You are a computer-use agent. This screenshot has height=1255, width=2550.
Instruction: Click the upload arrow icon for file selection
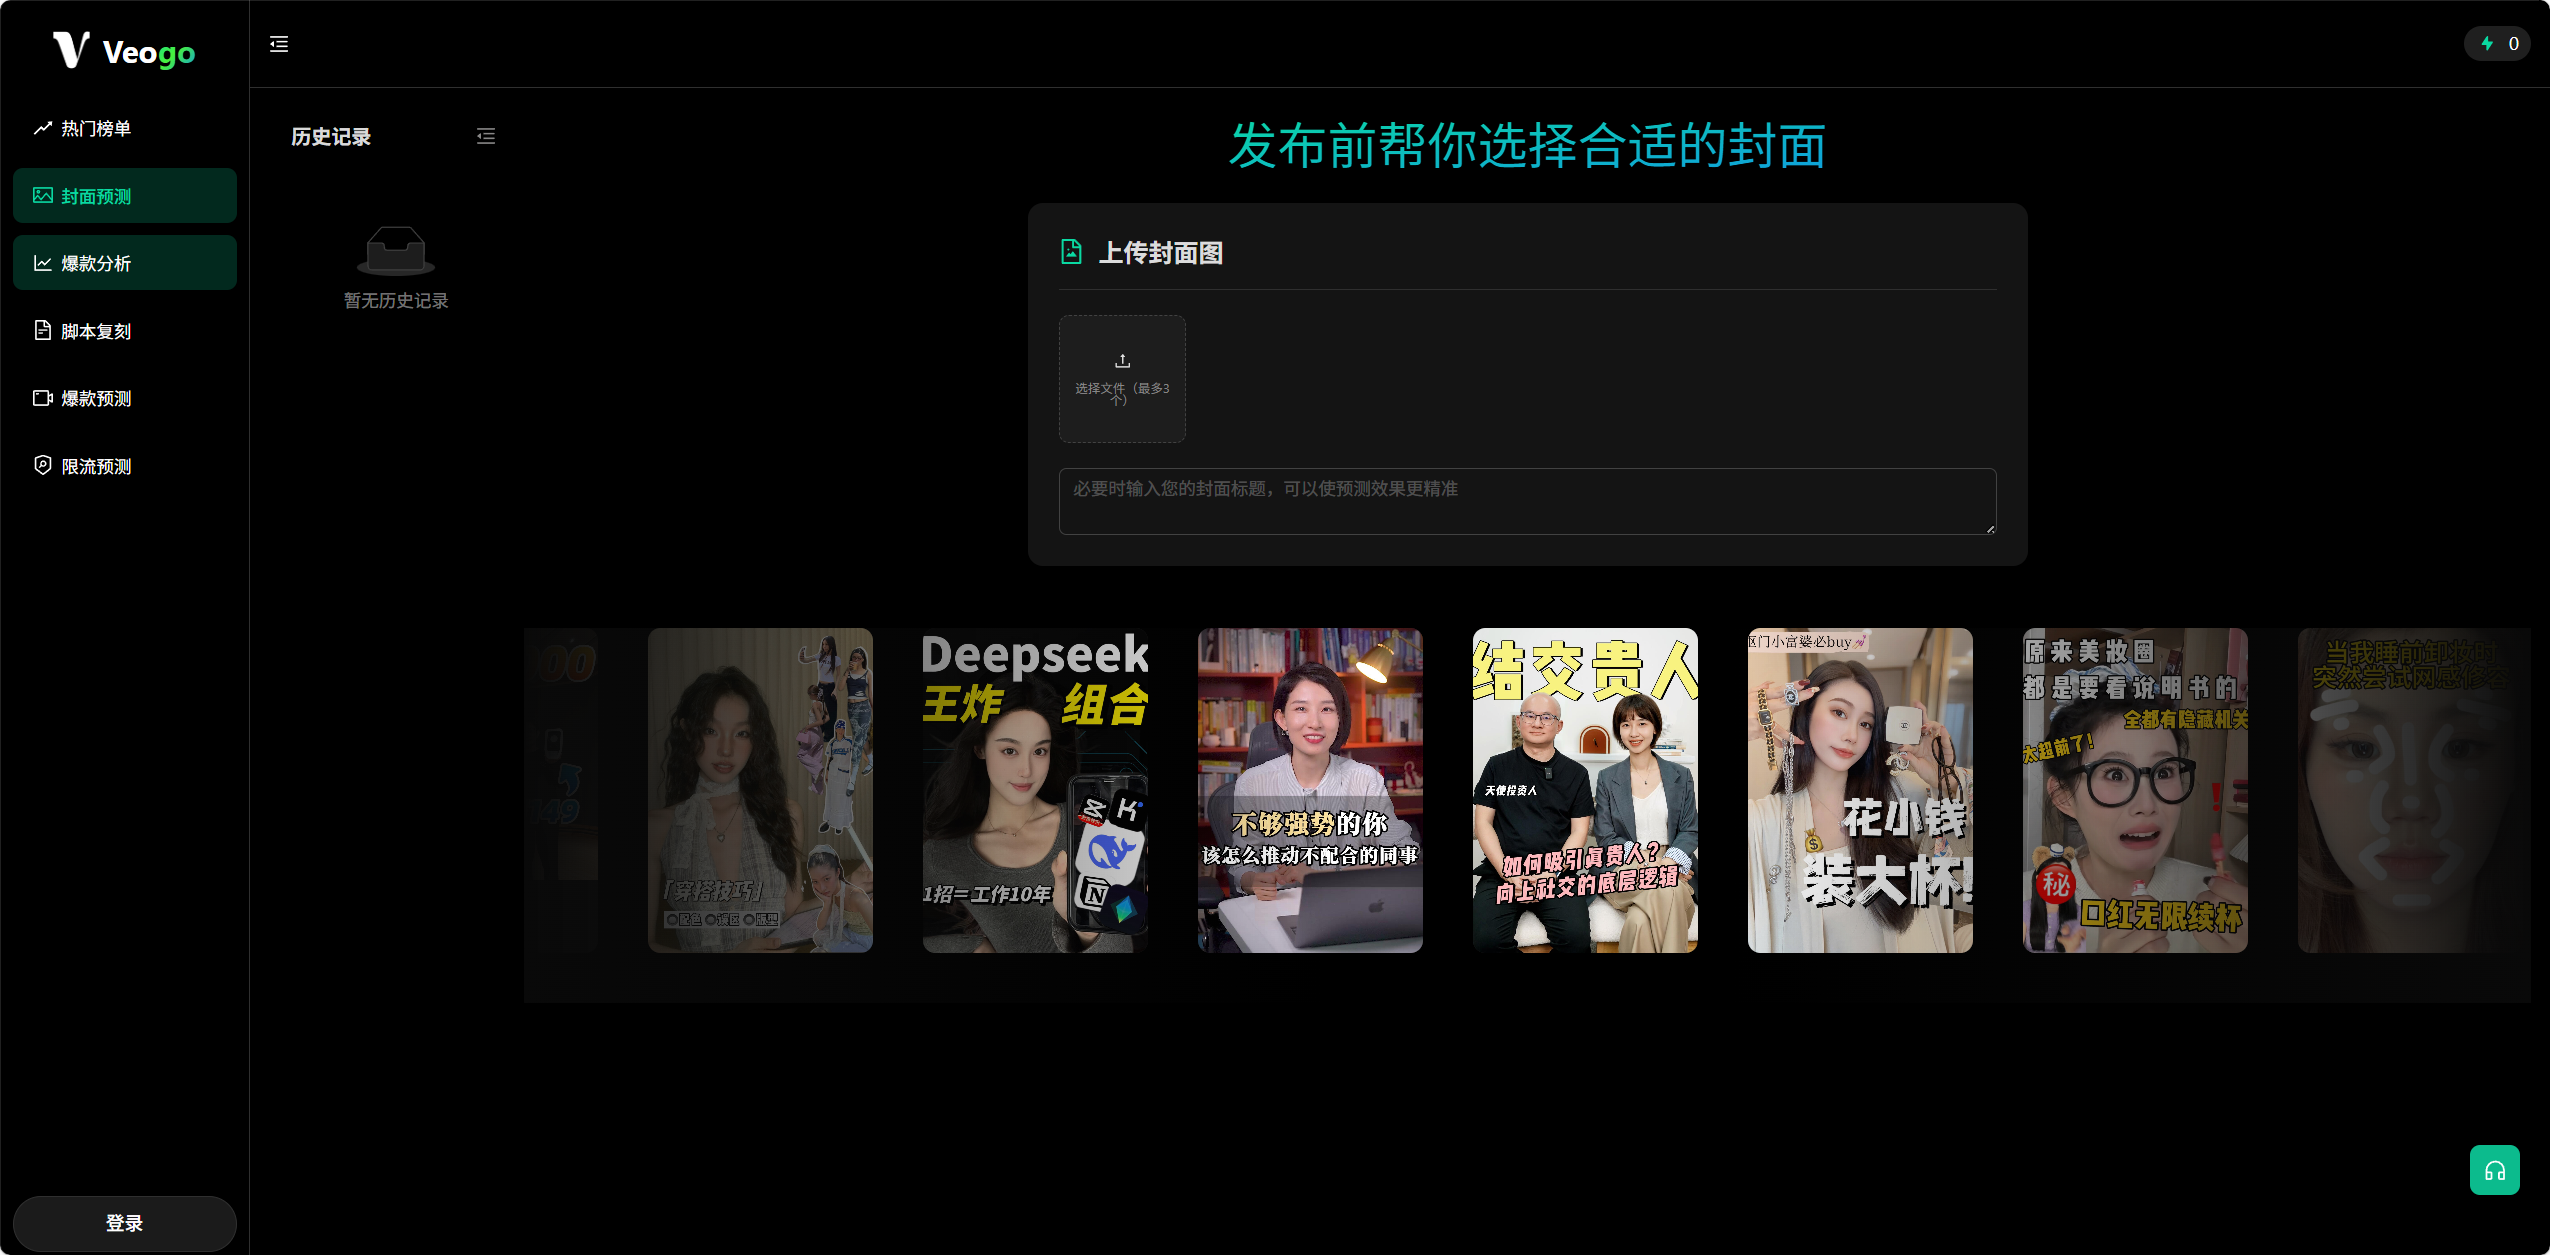click(x=1122, y=361)
